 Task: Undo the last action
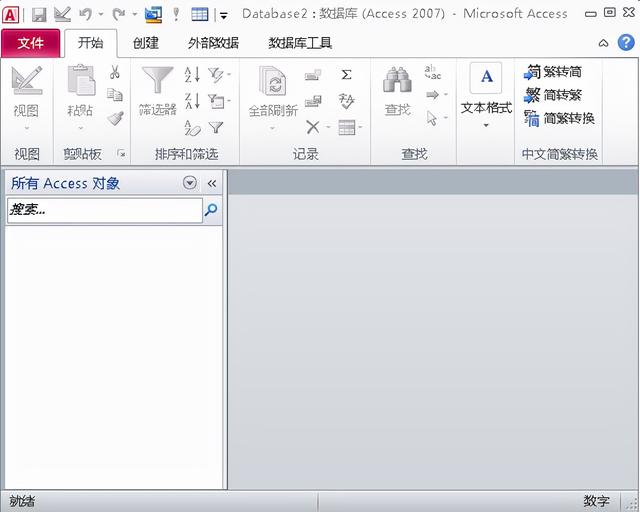(85, 15)
